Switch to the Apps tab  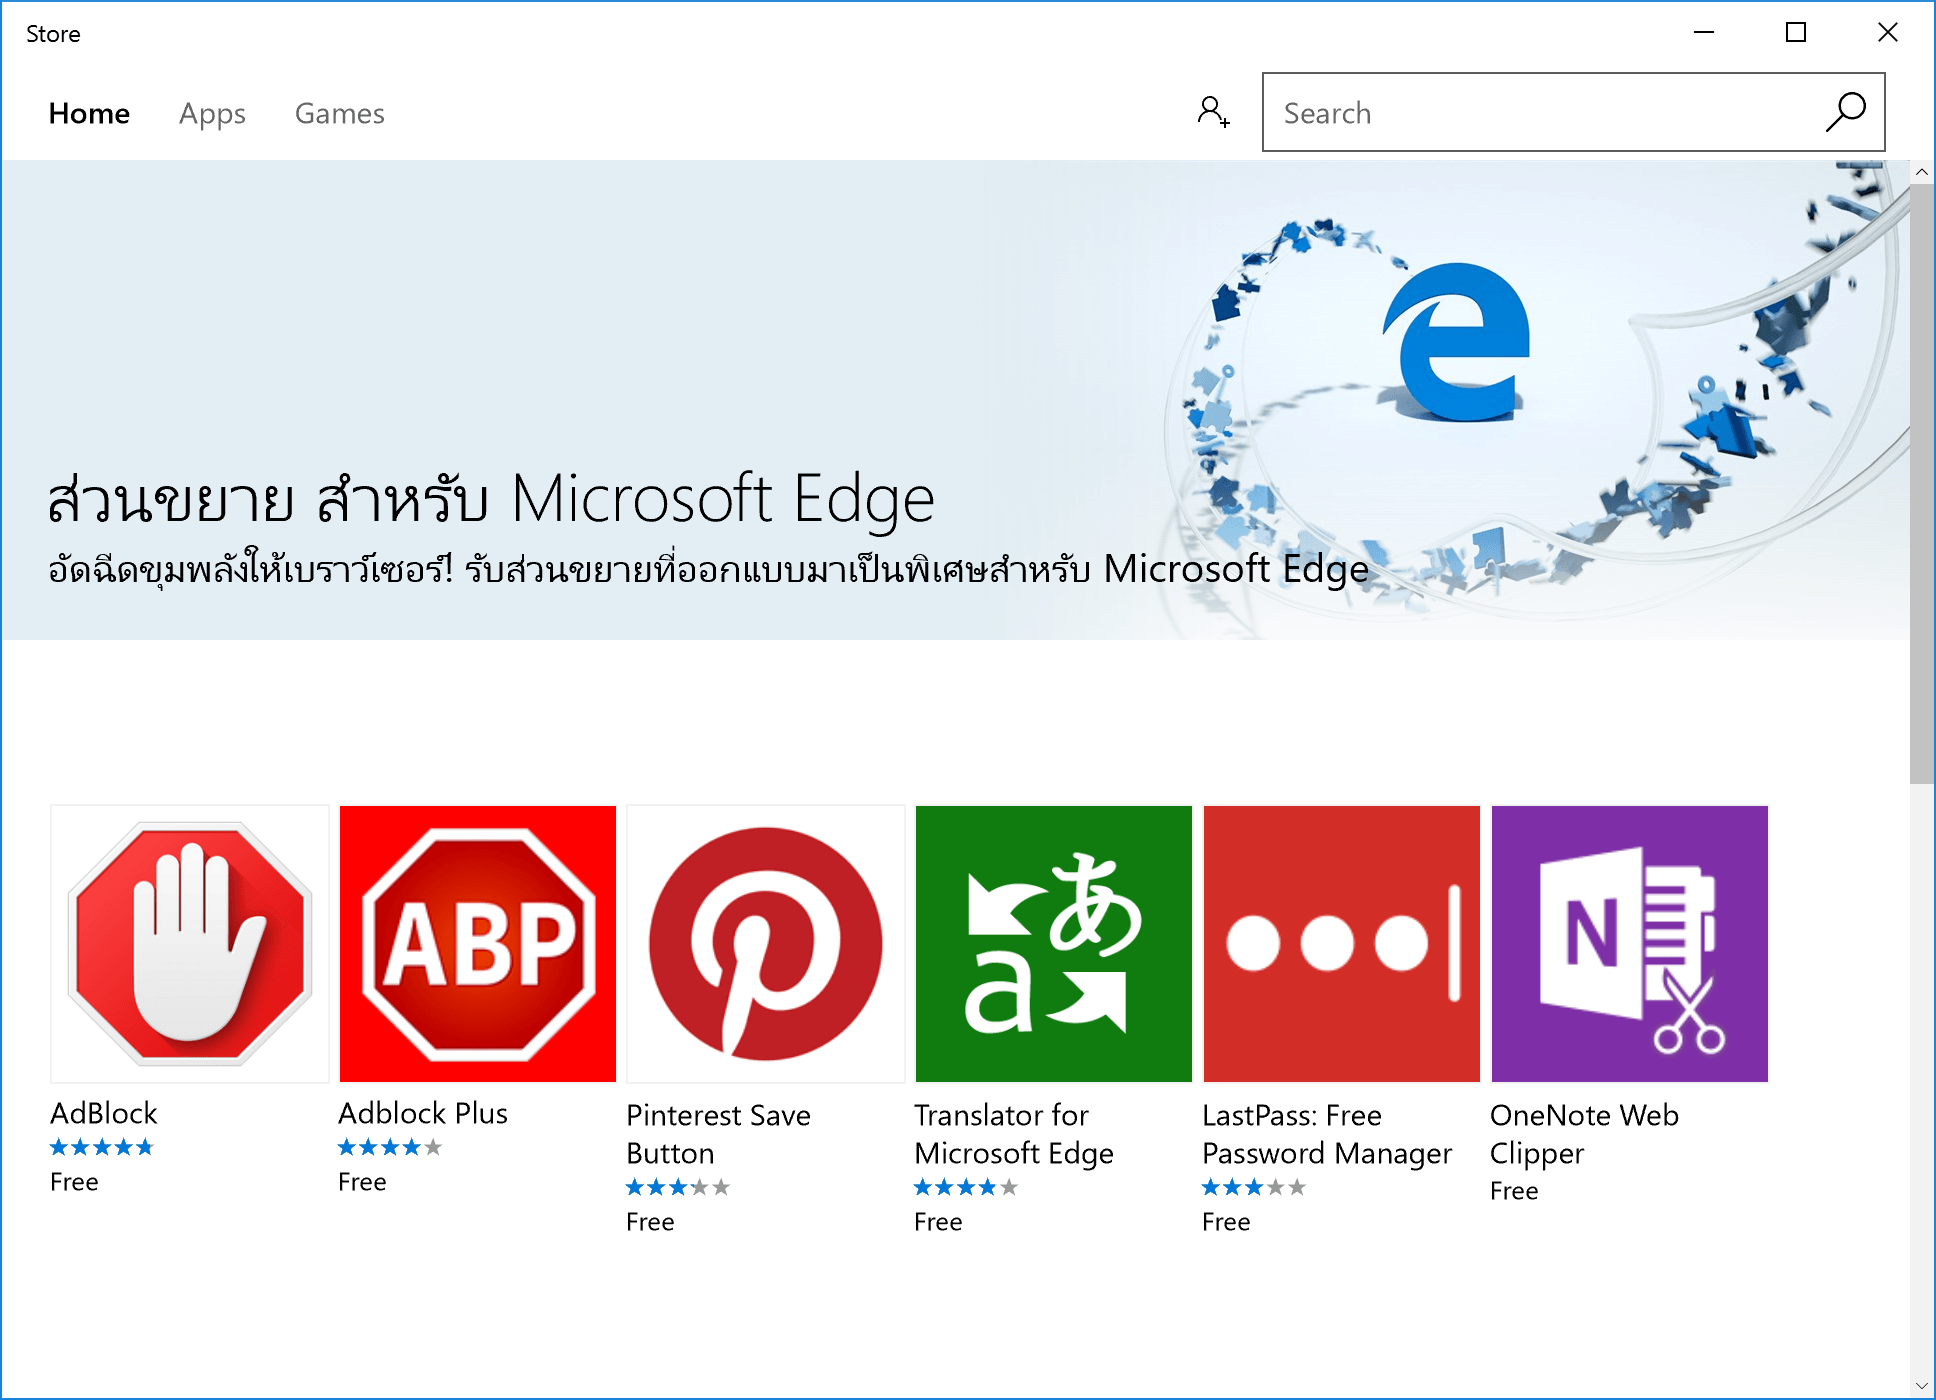coord(212,114)
